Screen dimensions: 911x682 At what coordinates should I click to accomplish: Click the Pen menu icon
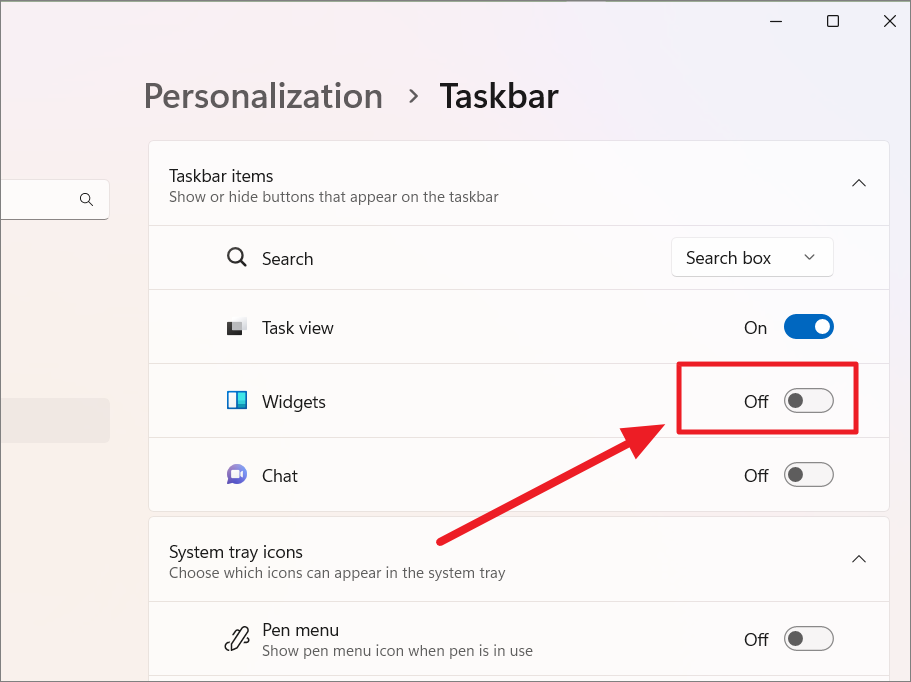237,639
